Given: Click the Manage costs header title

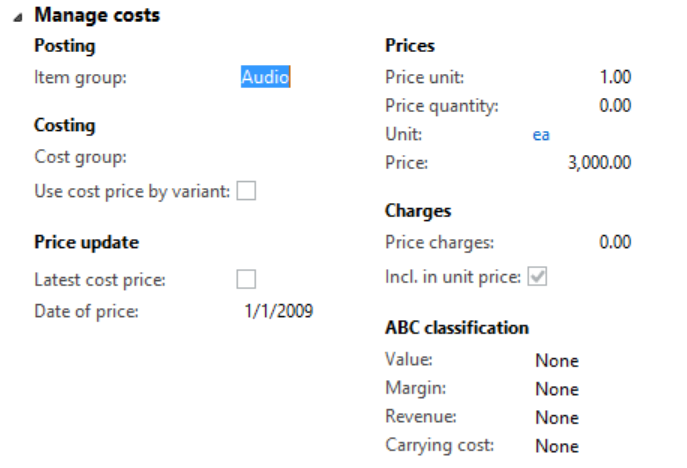Looking at the screenshot, I should [97, 16].
